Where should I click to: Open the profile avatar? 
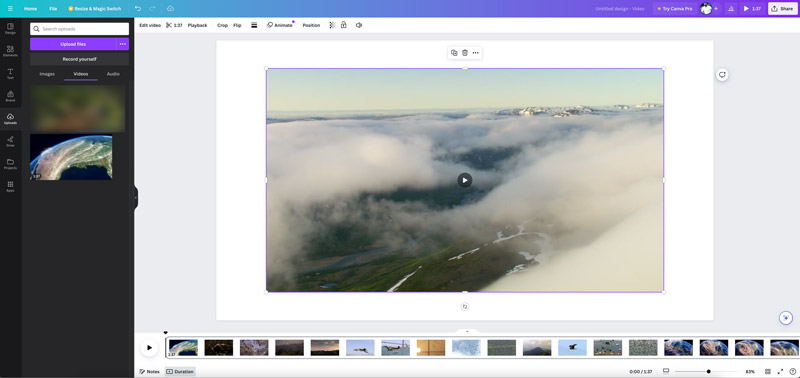(x=706, y=9)
